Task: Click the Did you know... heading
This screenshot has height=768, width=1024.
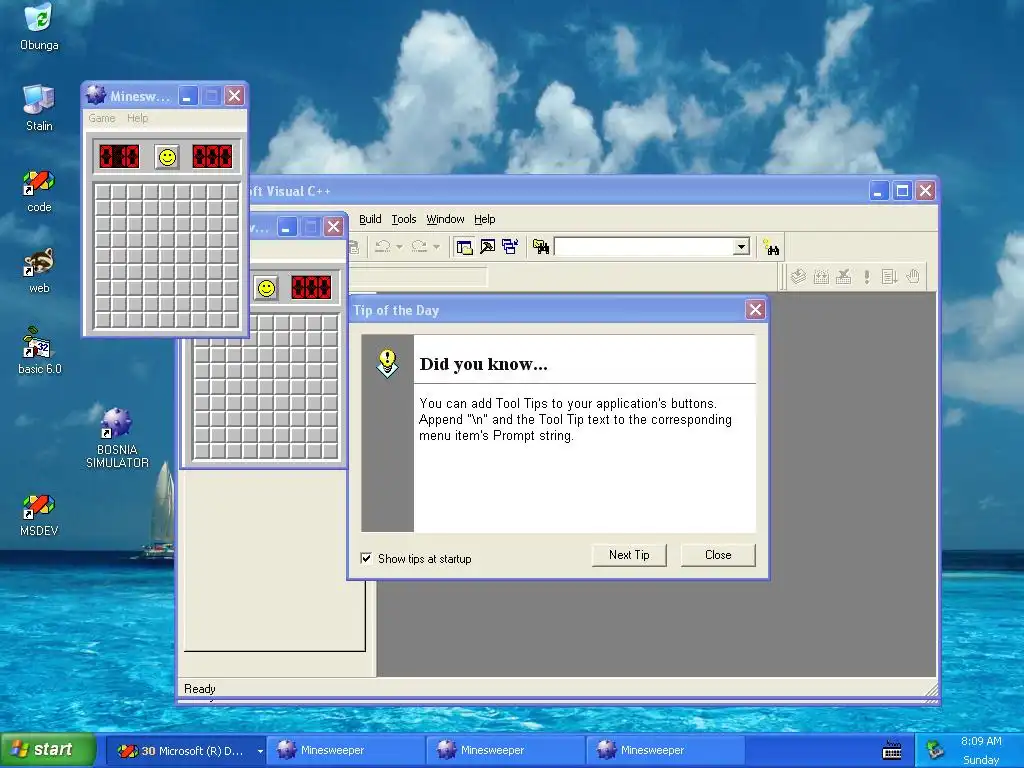Action: tap(484, 364)
